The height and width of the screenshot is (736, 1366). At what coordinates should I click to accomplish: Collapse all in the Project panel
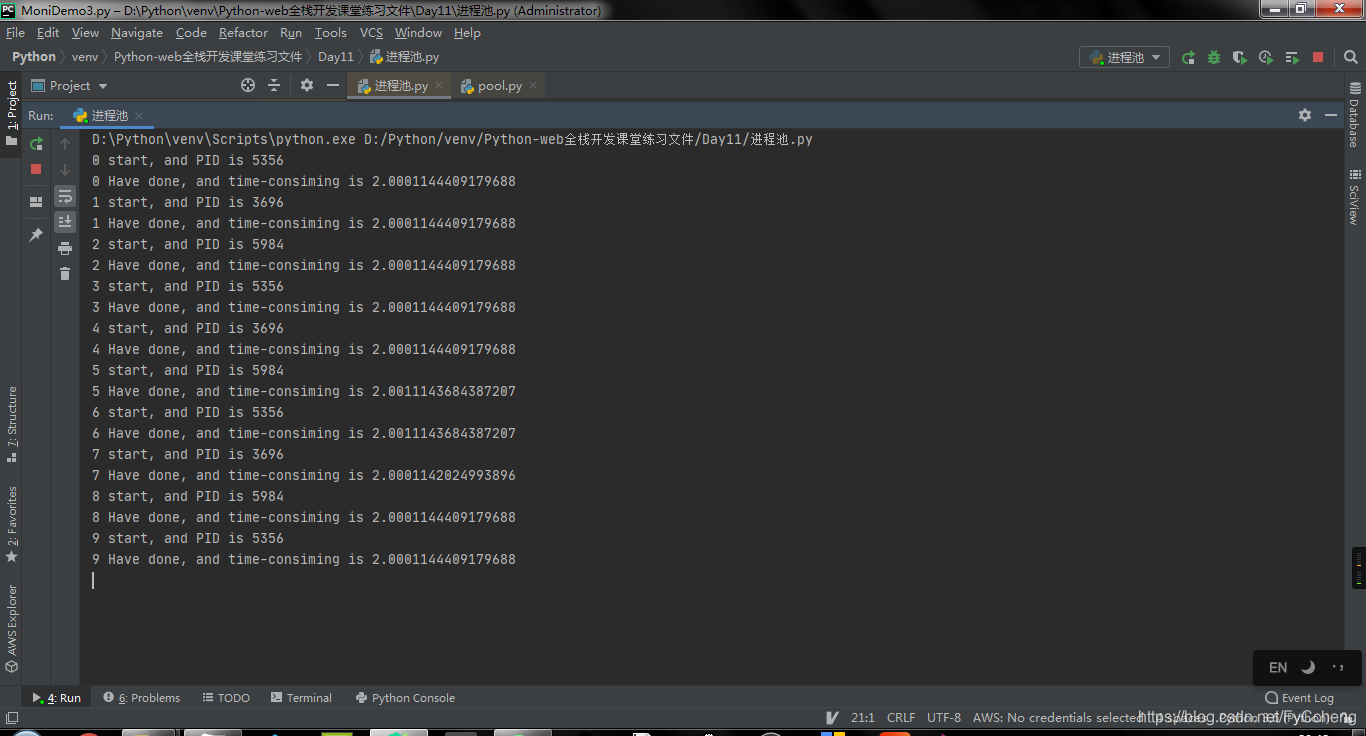point(274,86)
